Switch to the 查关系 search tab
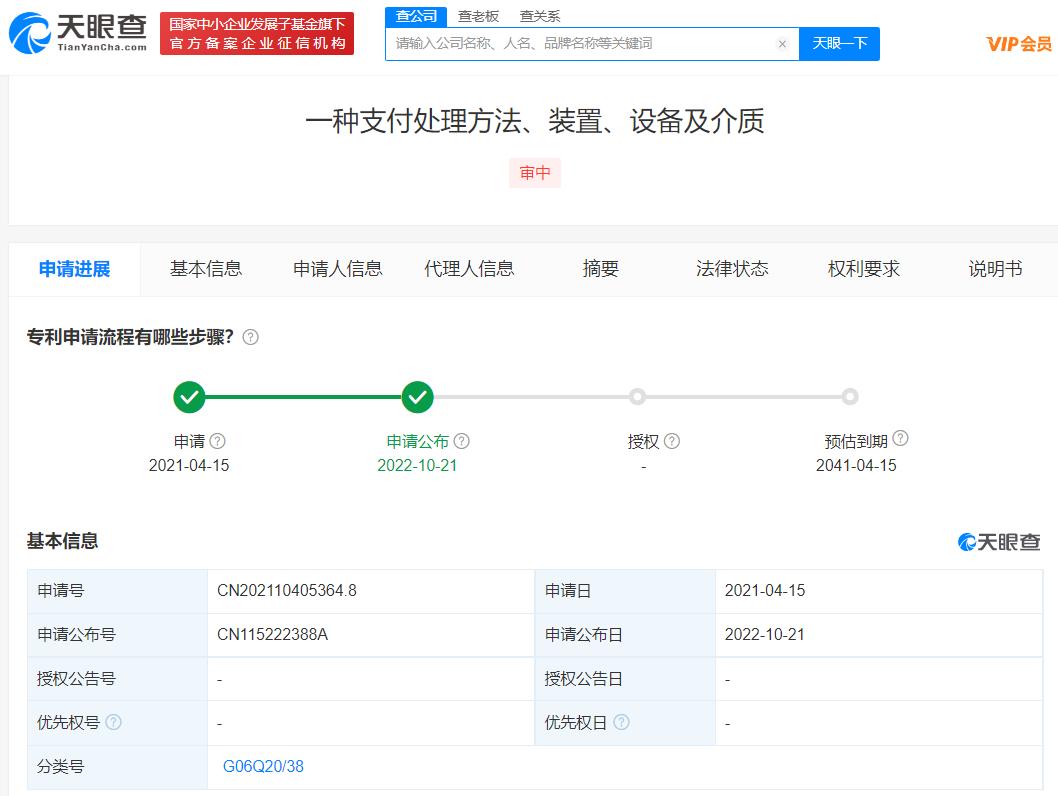This screenshot has height=796, width=1058. [x=540, y=16]
